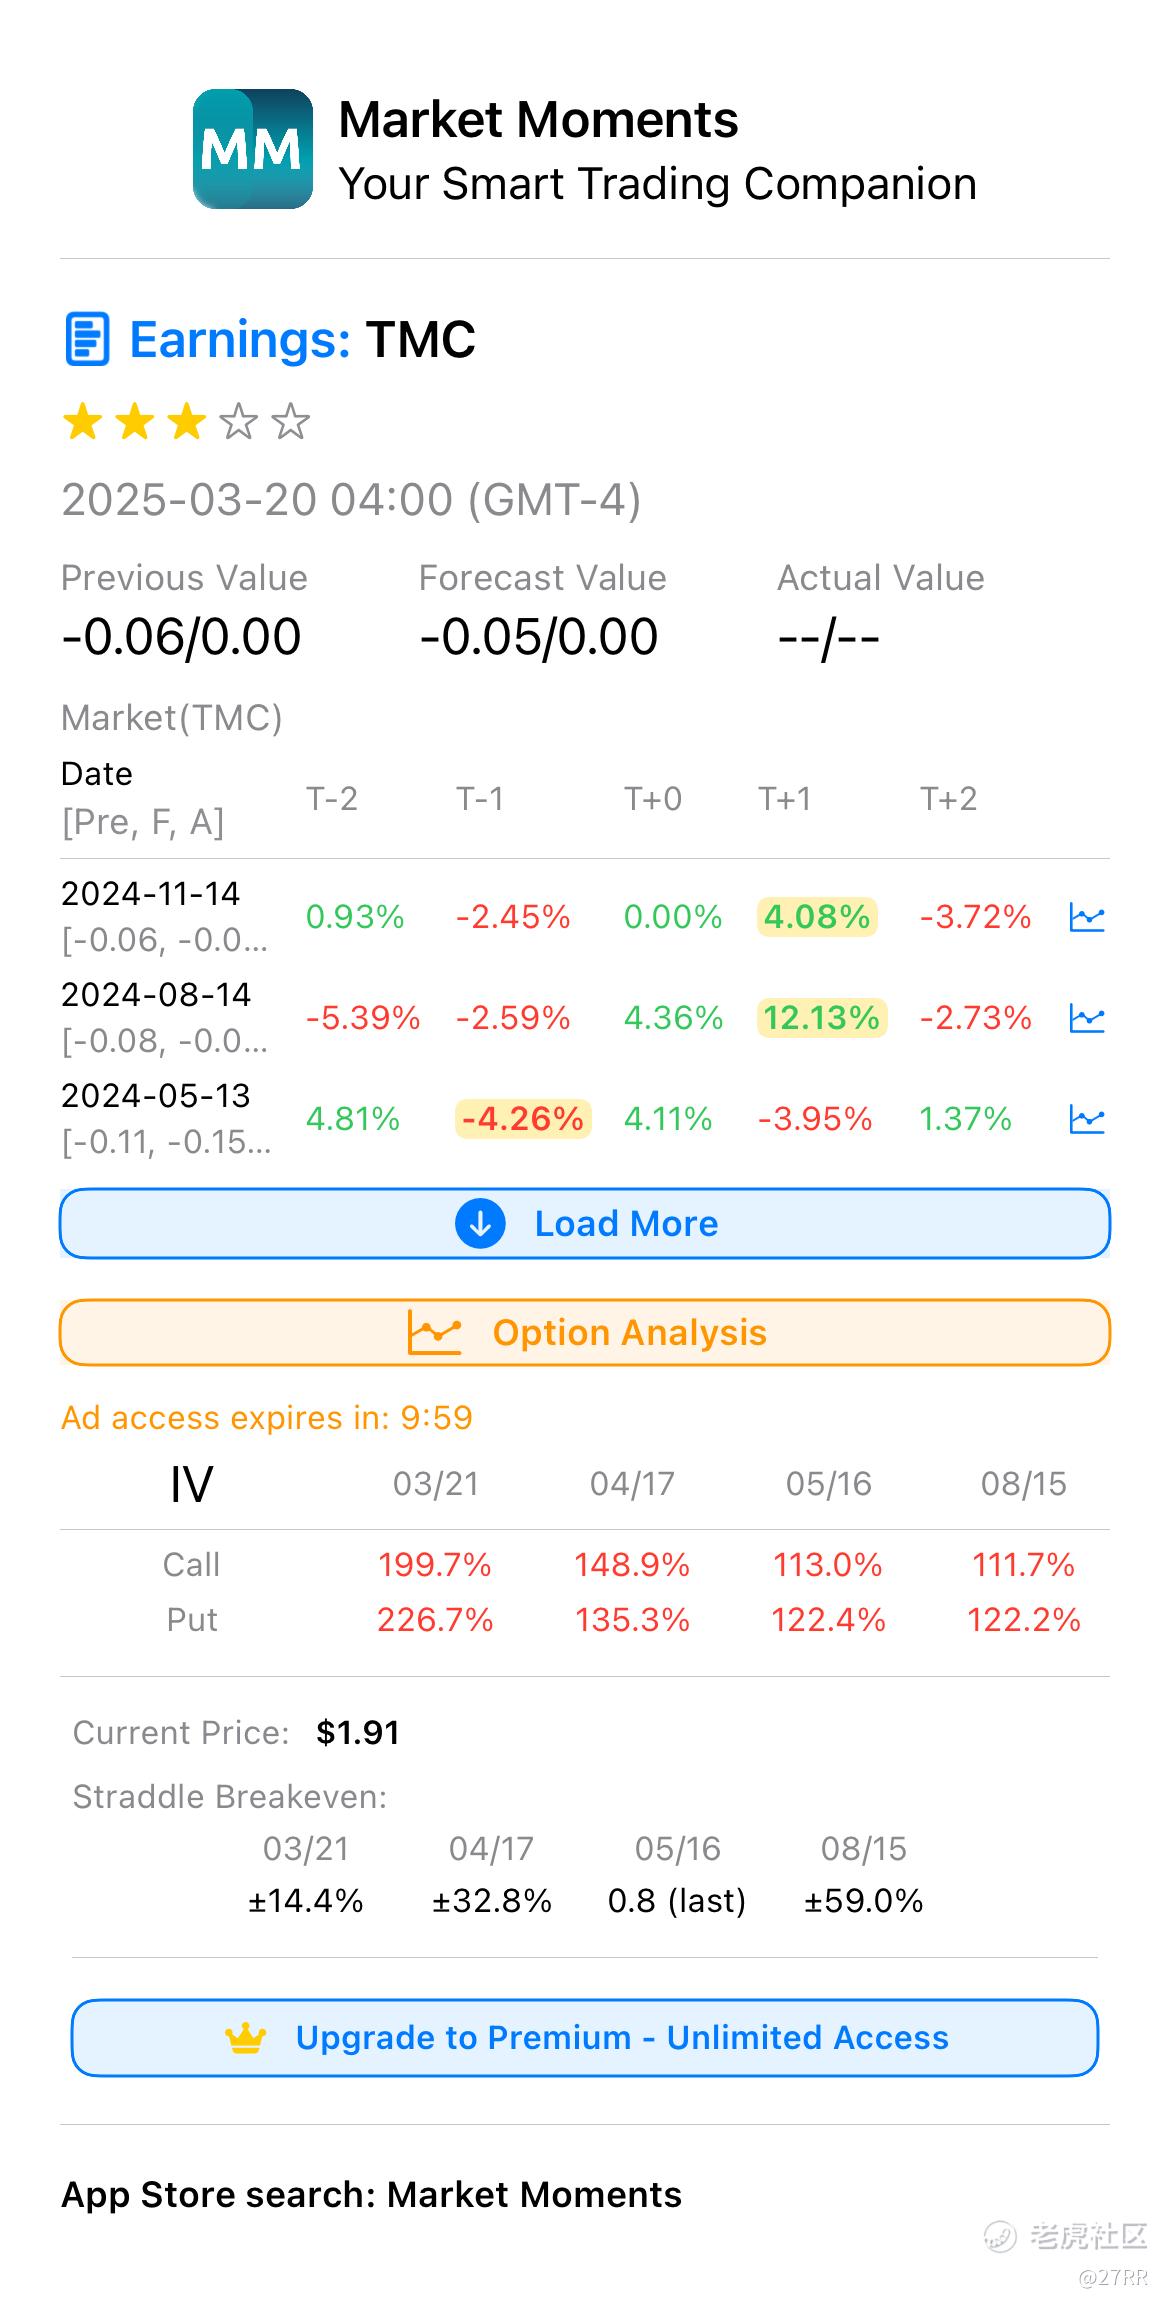Select the 03/21 expiry column in IV table
This screenshot has height=2304, width=1170.
[x=435, y=1483]
